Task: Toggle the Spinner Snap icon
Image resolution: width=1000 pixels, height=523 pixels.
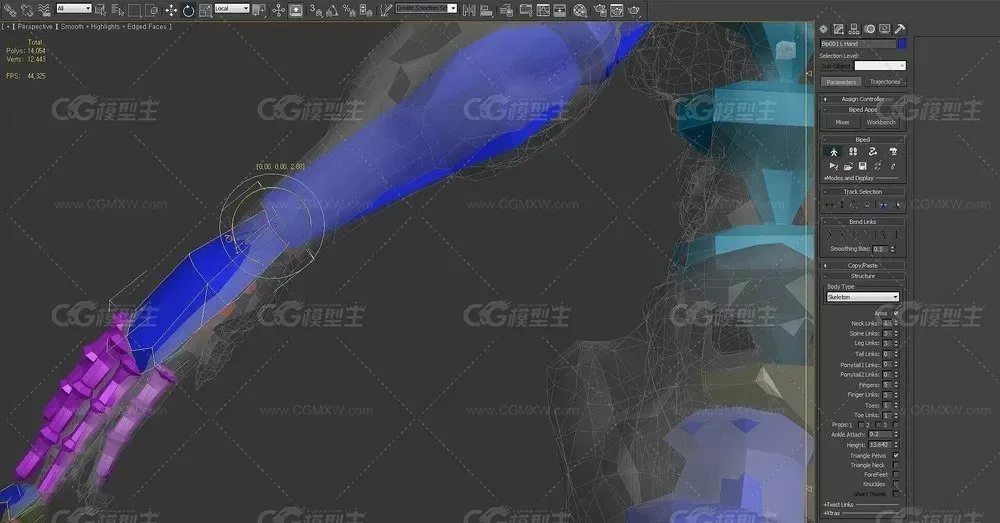Action: [365, 10]
